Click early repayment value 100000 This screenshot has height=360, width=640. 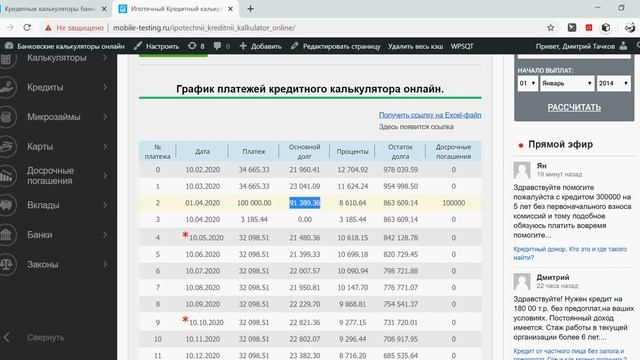pos(453,203)
